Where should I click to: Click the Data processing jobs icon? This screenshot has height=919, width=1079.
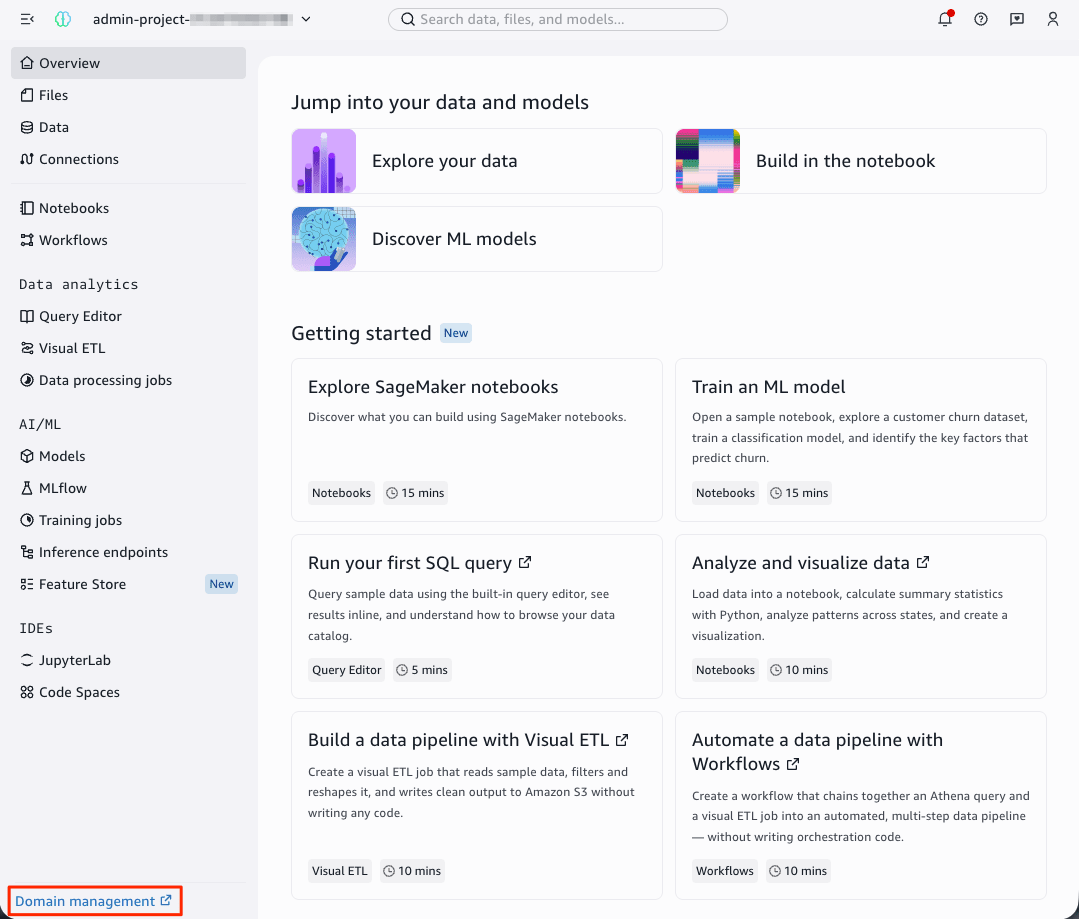click(27, 380)
